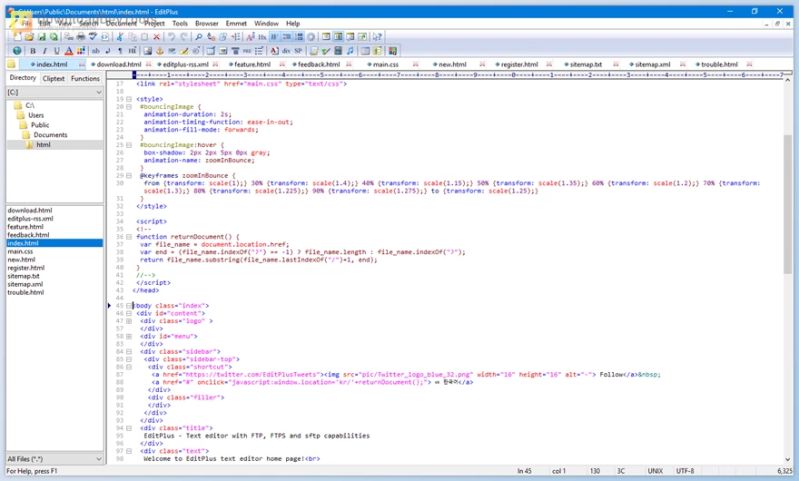799x481 pixels.
Task: Click the music note icon
Action: pyautogui.click(x=350, y=50)
